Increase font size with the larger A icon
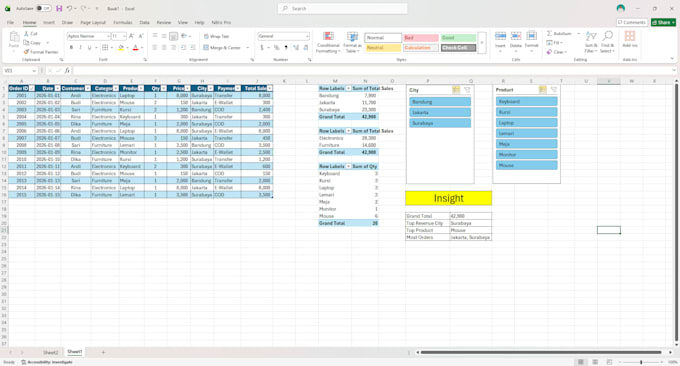This screenshot has width=680, height=366. pyautogui.click(x=132, y=36)
